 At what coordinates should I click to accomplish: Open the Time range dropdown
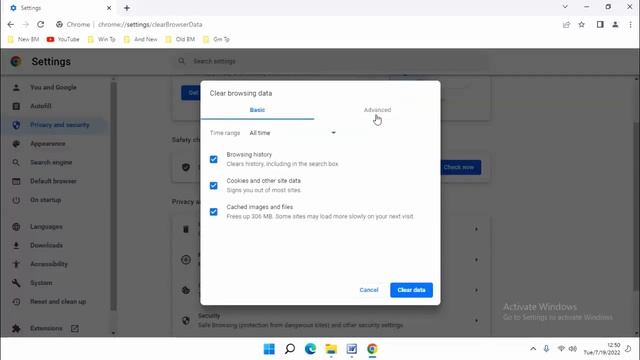tap(292, 133)
